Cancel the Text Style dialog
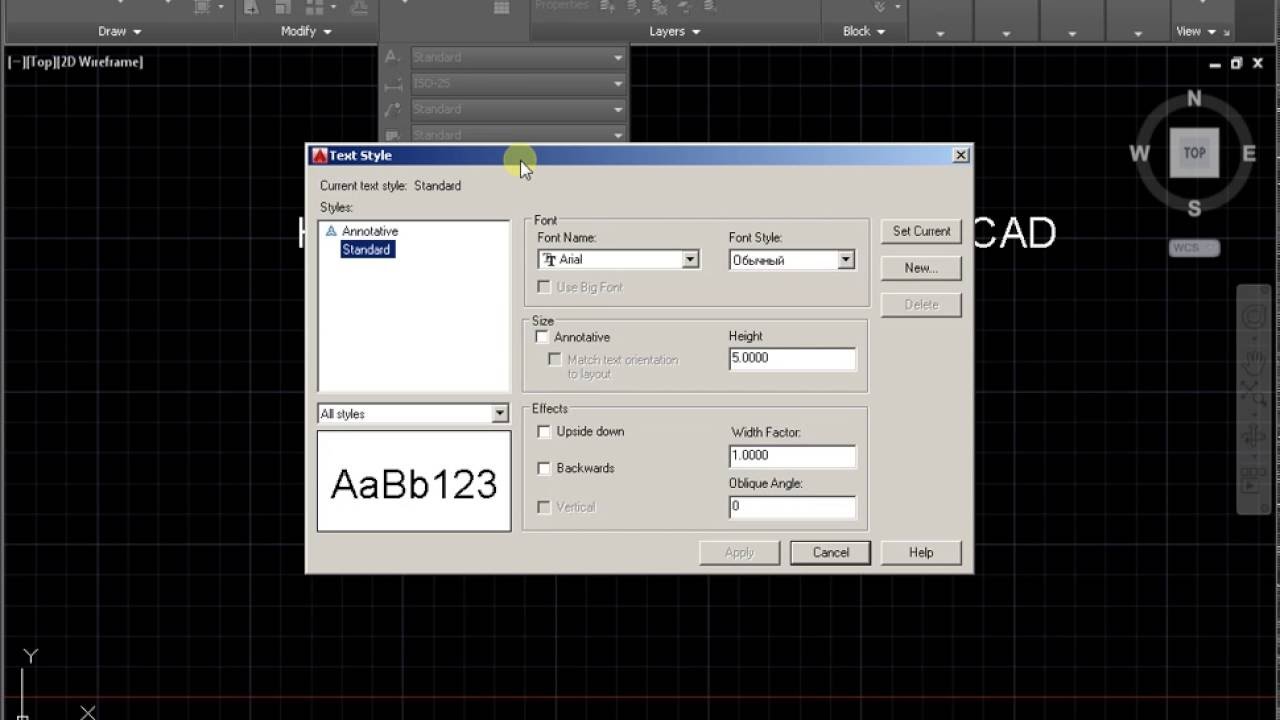This screenshot has height=720, width=1280. (x=830, y=552)
